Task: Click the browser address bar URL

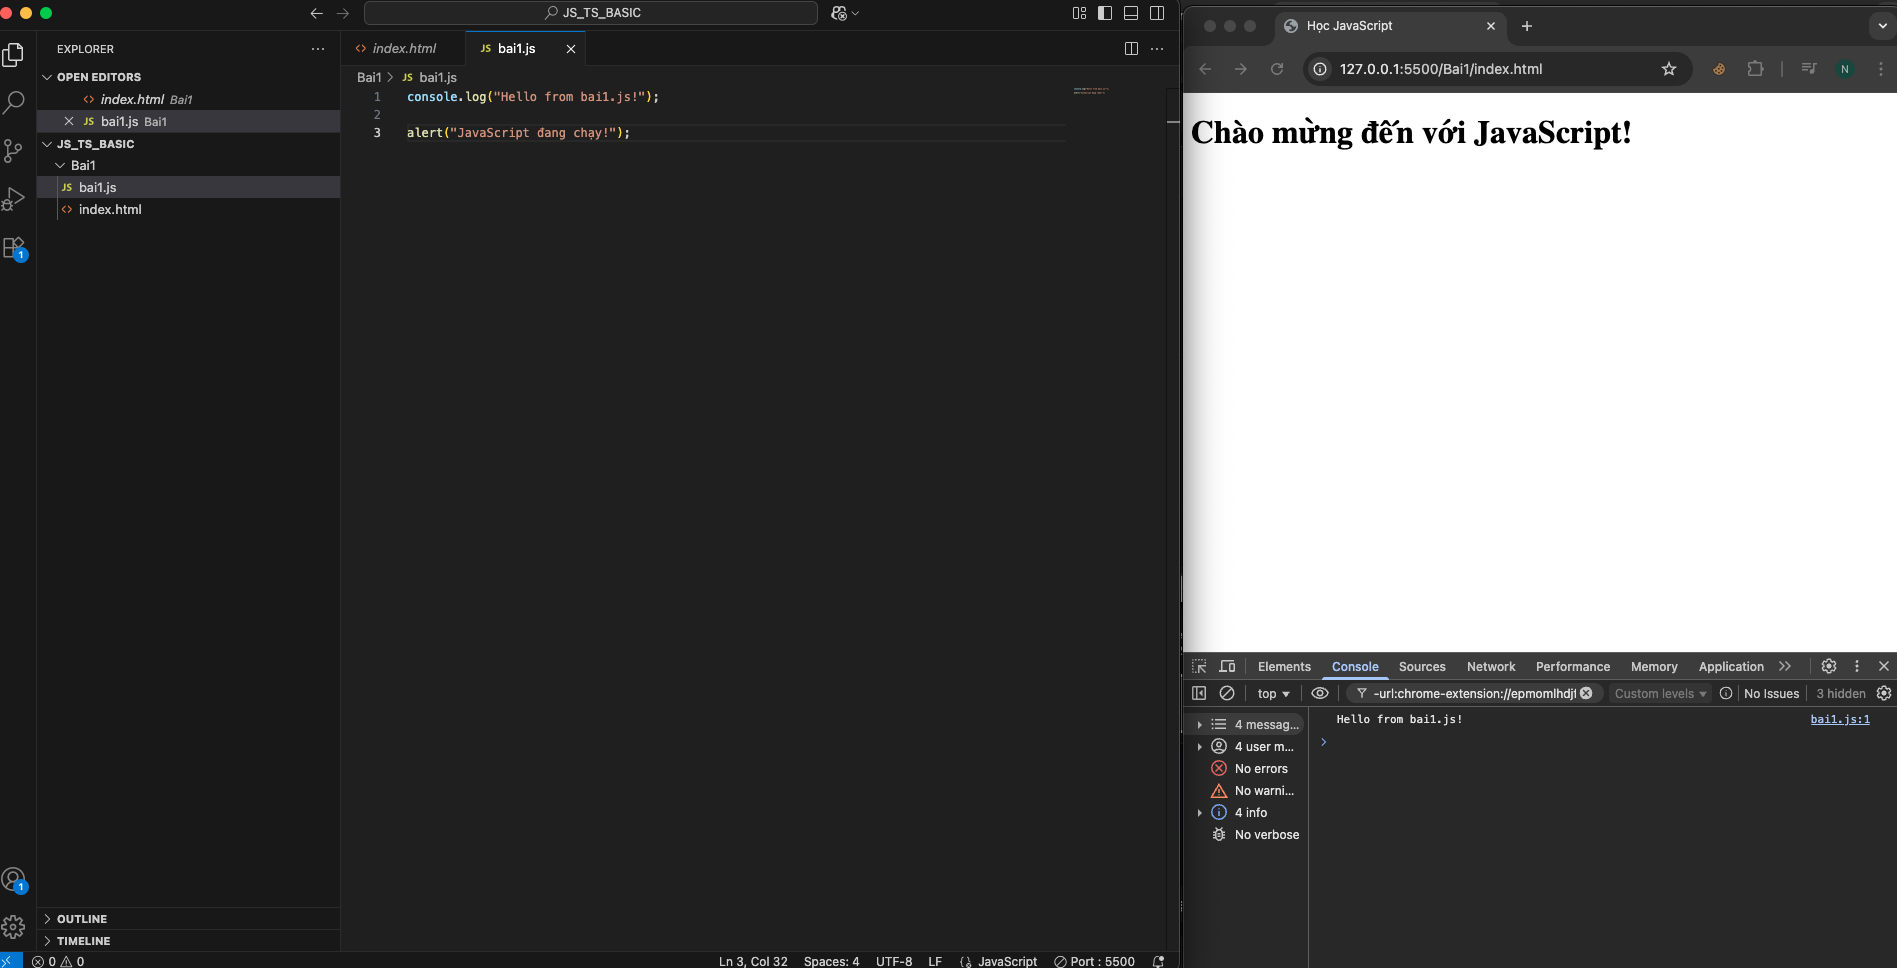Action: 1440,69
